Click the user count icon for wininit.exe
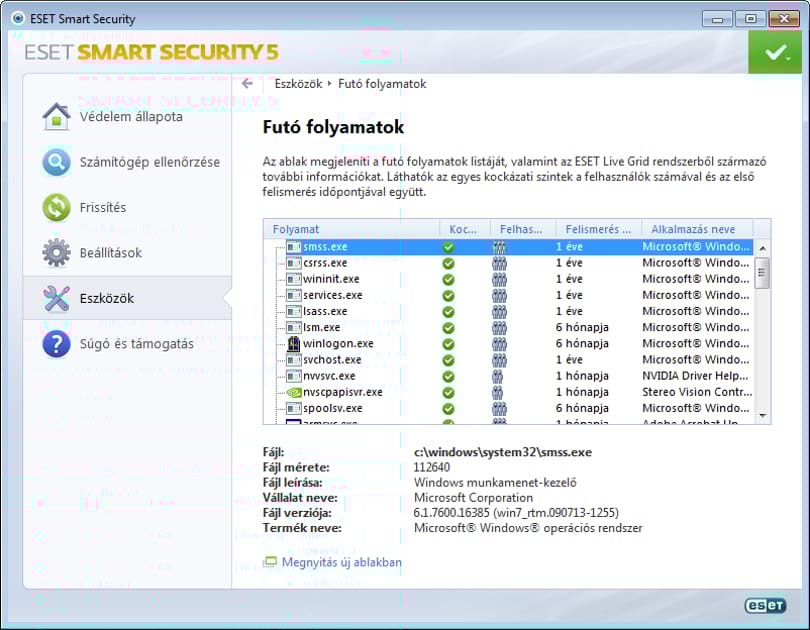810x630 pixels. pos(499,279)
